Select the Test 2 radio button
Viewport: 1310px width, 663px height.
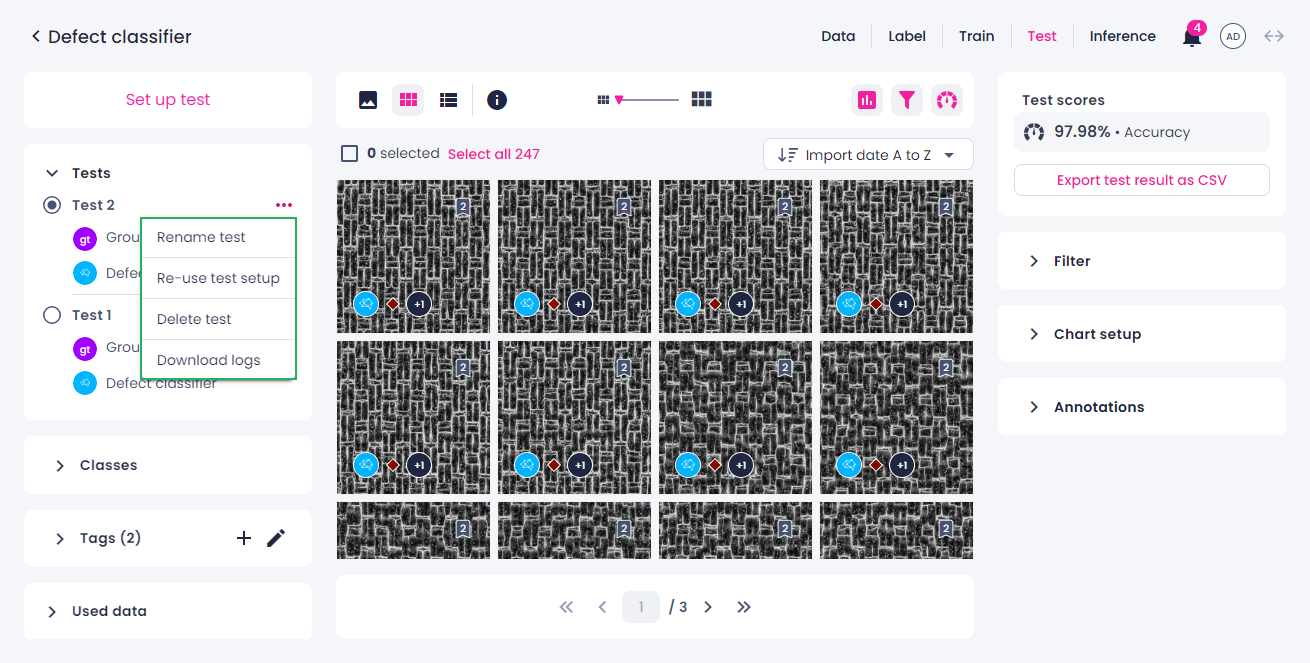click(52, 205)
